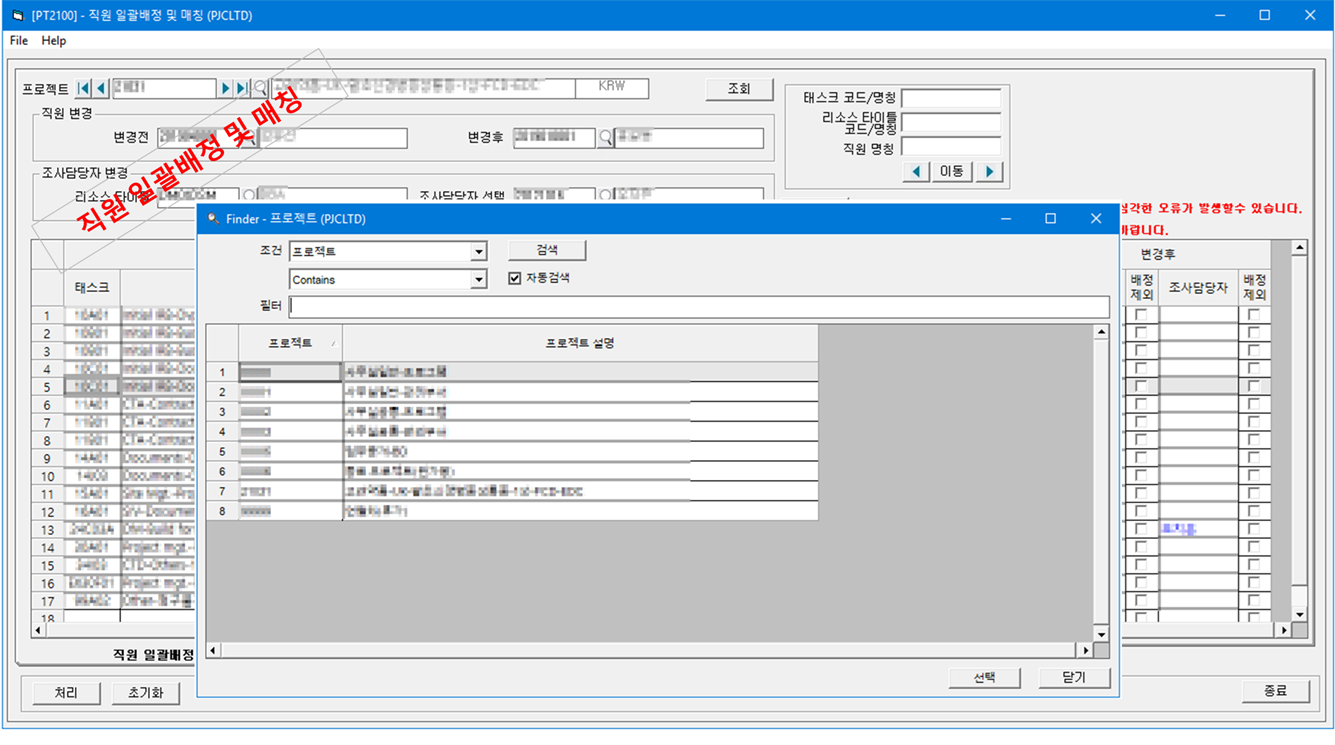Click the 초기화 button
The width and height of the screenshot is (1335, 745).
click(x=146, y=692)
